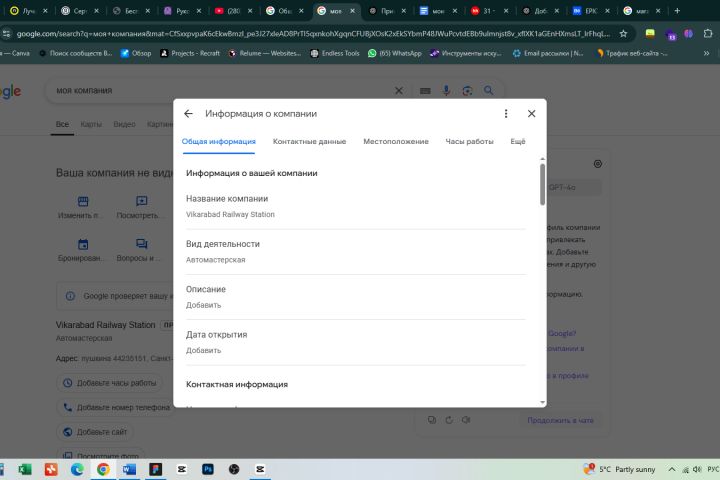Open the three-dot menu in company info dialog
This screenshot has height=480, width=720.
pyautogui.click(x=506, y=113)
